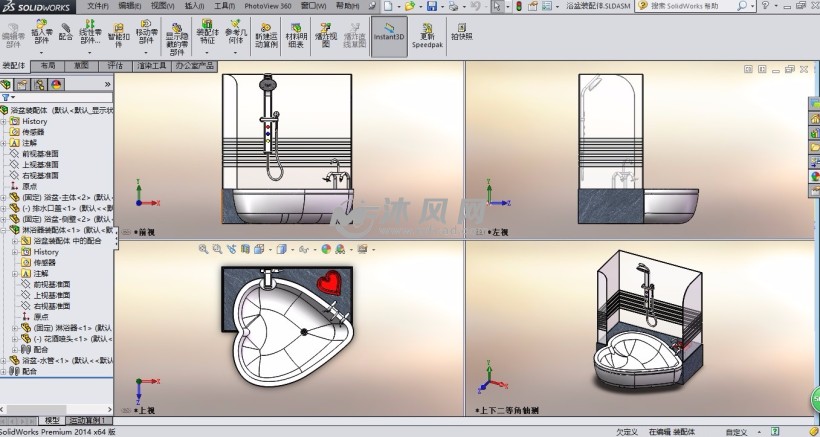Select the Mate (配合) tool

click(x=66, y=32)
